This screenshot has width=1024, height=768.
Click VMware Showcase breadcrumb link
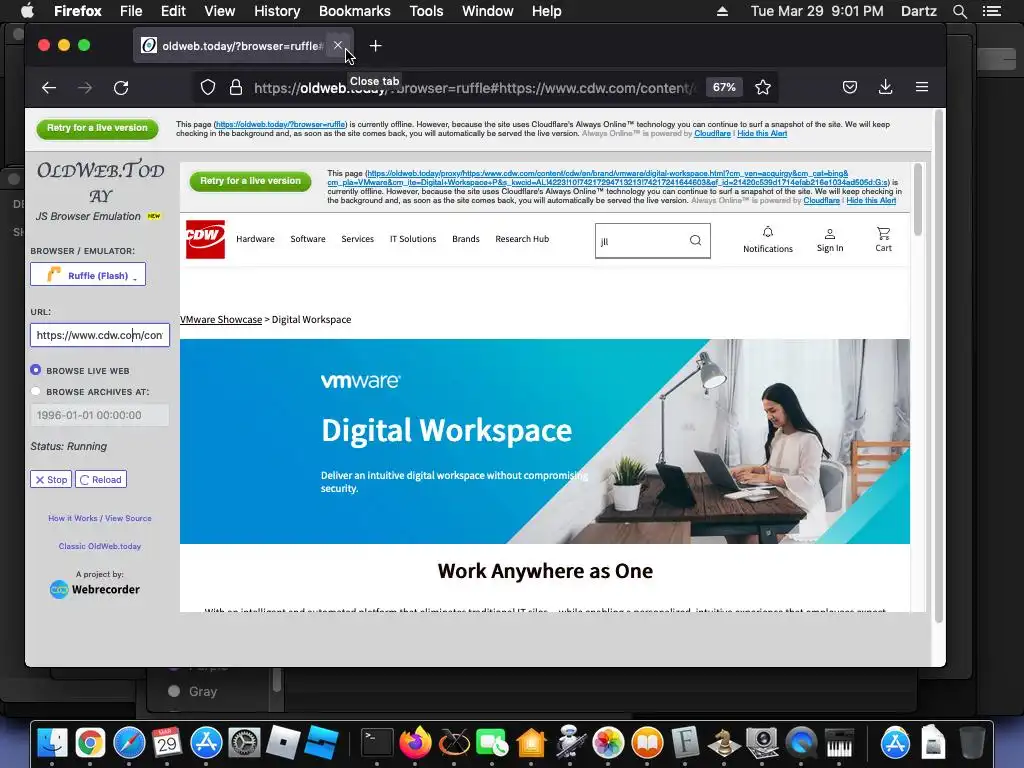click(x=221, y=319)
